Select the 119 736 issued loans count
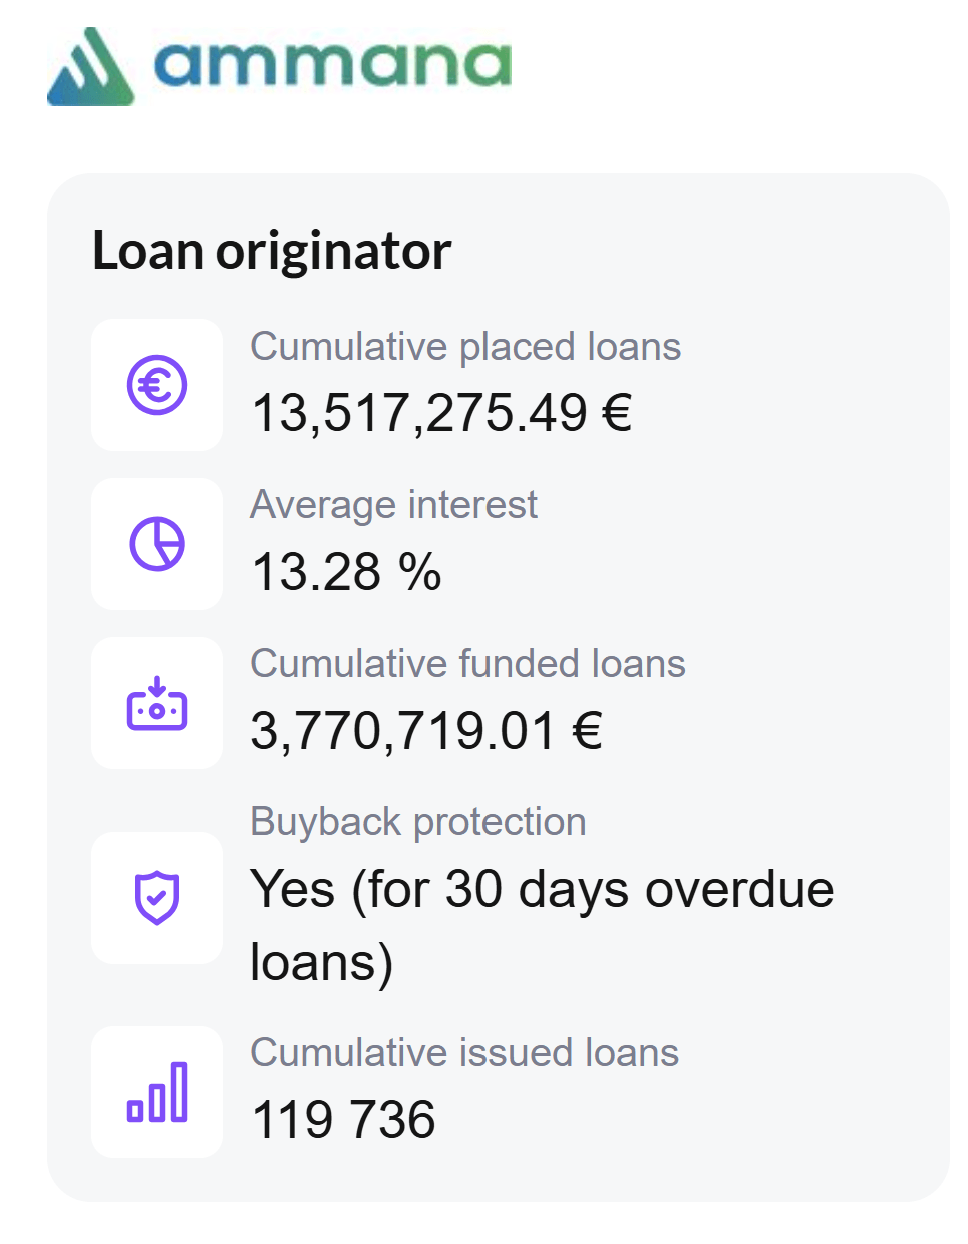The image size is (968, 1244). pos(343,1119)
